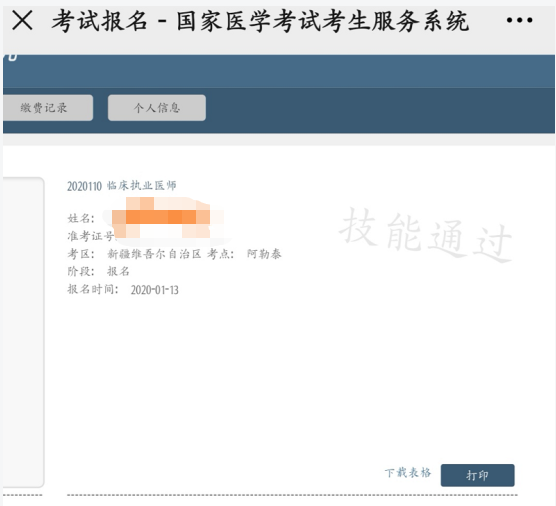Click the 2020110 临床执业医师 exam title
Image resolution: width=556 pixels, height=506 pixels.
[122, 185]
